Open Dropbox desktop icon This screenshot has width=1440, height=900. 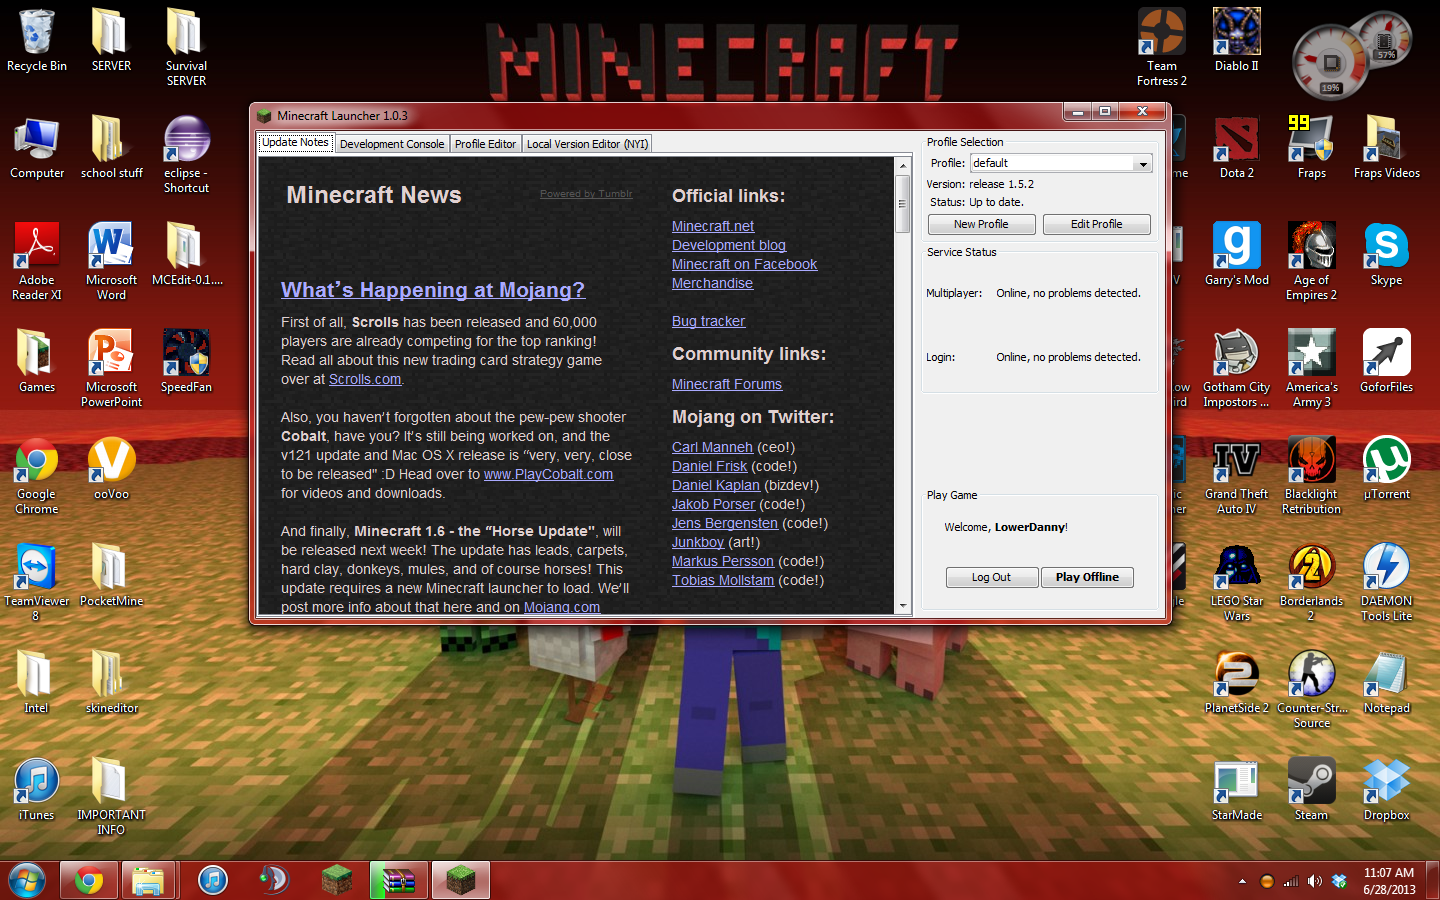pyautogui.click(x=1387, y=789)
